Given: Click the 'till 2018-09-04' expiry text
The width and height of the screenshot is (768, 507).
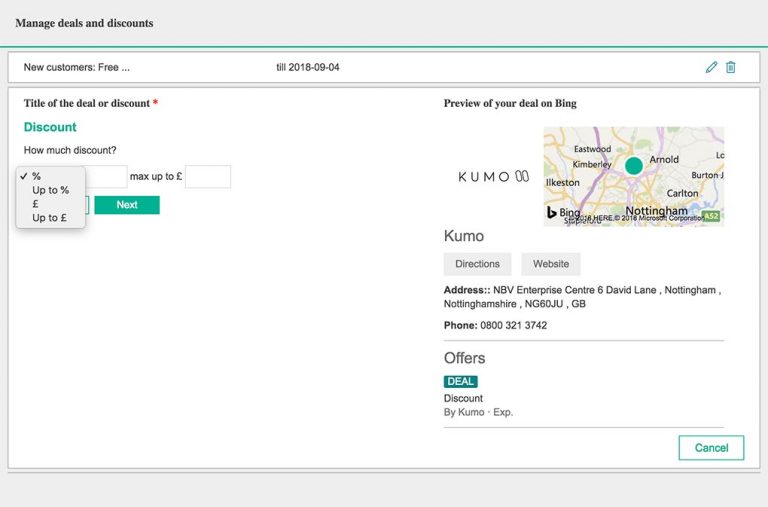Looking at the screenshot, I should [308, 67].
